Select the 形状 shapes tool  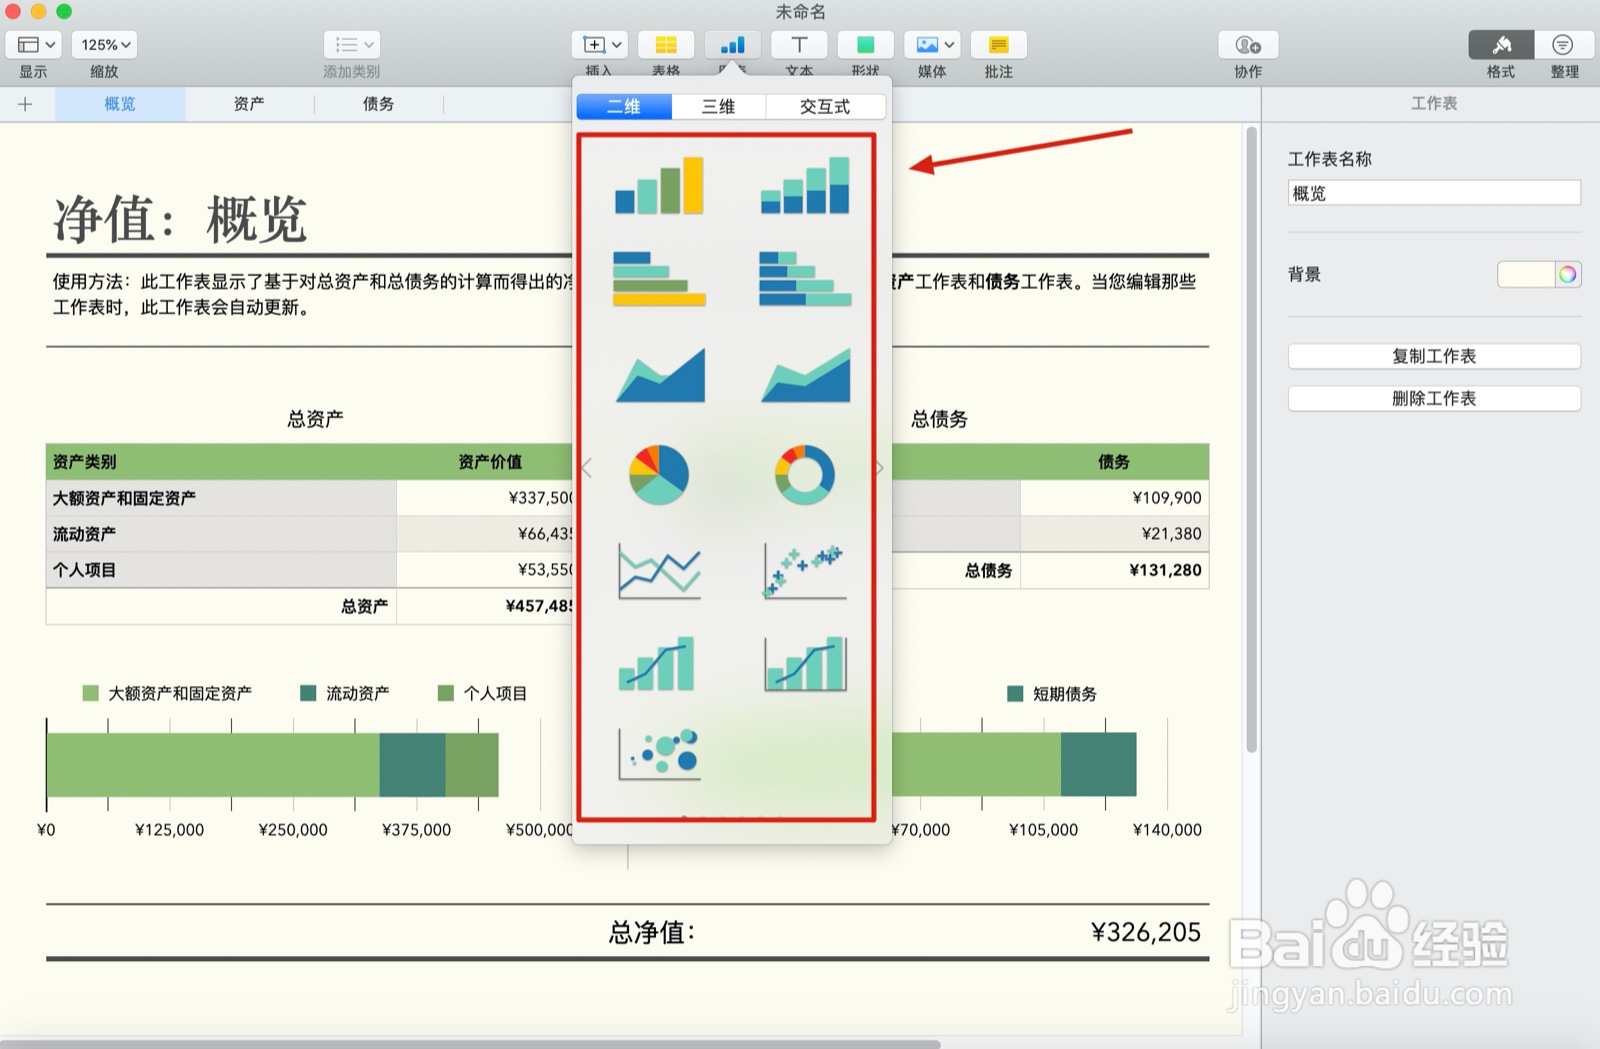(x=865, y=44)
